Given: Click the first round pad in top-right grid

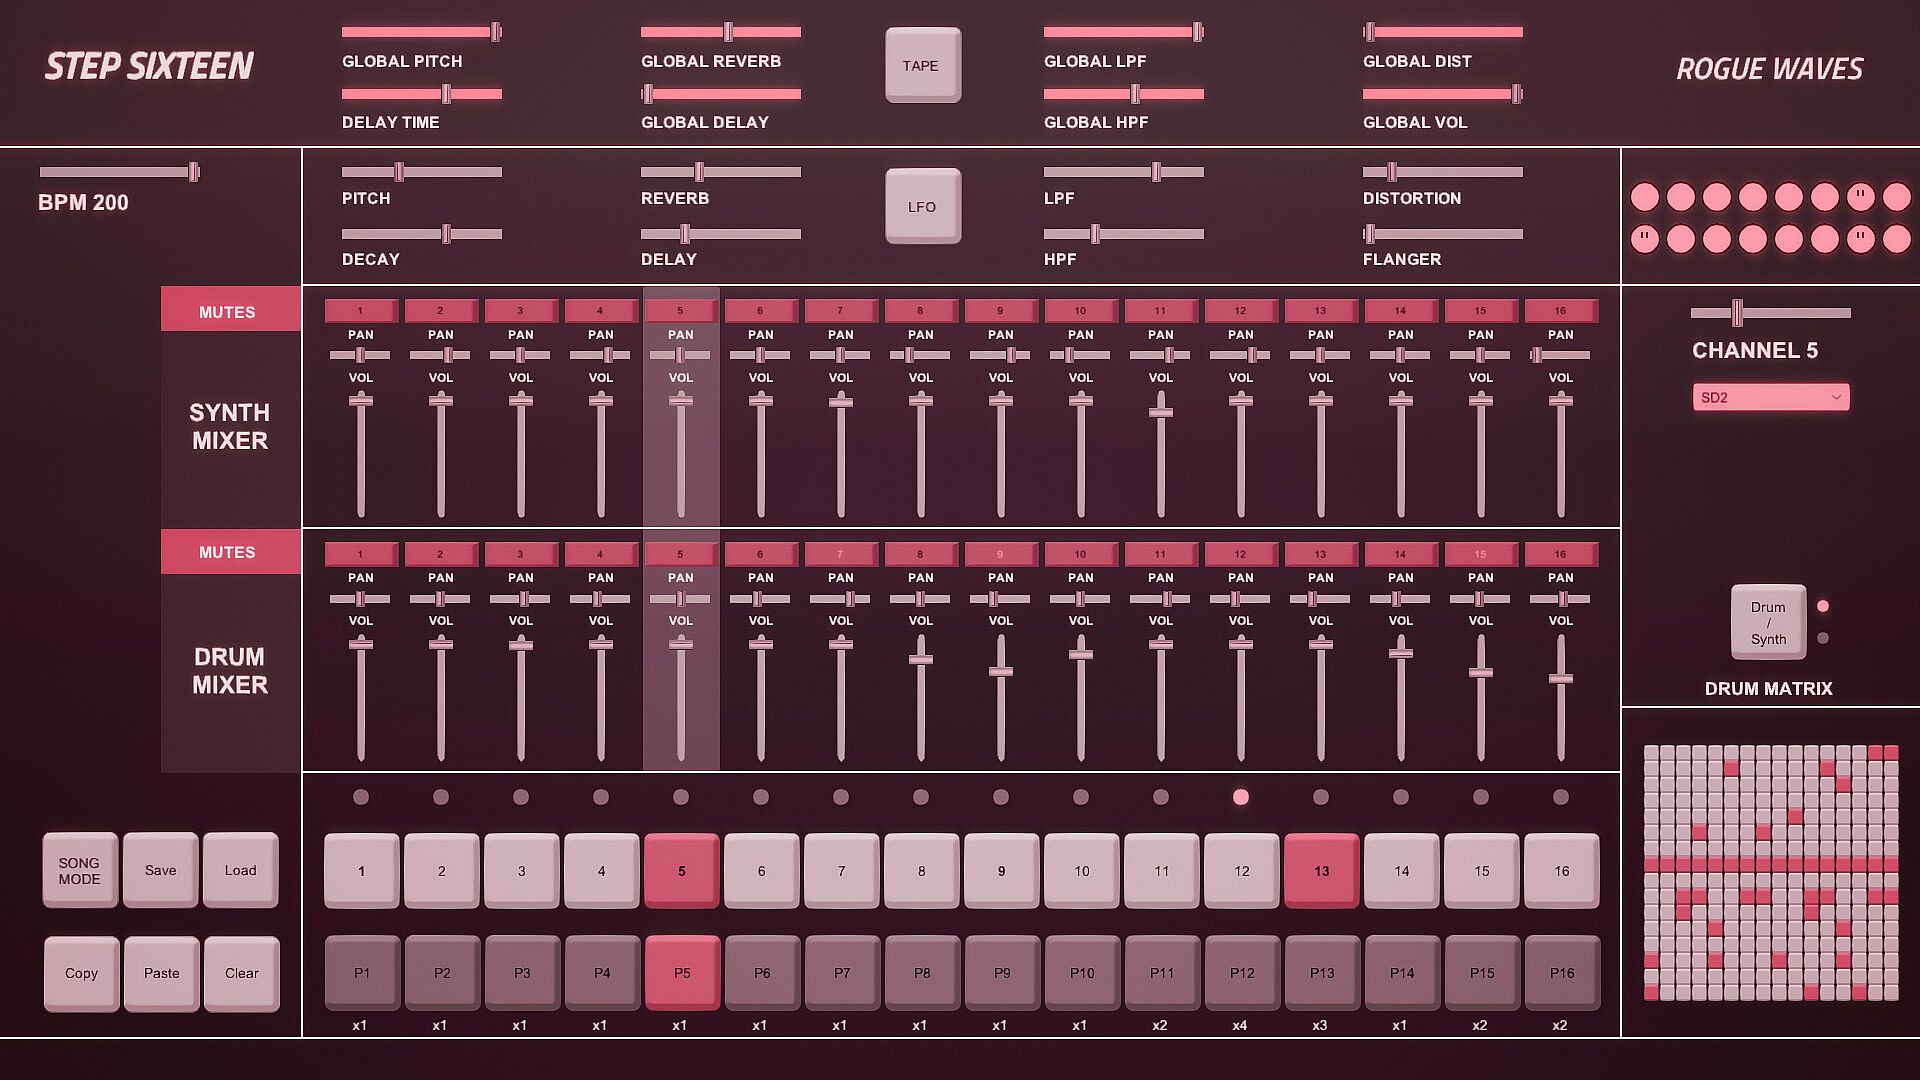Looking at the screenshot, I should (1644, 197).
